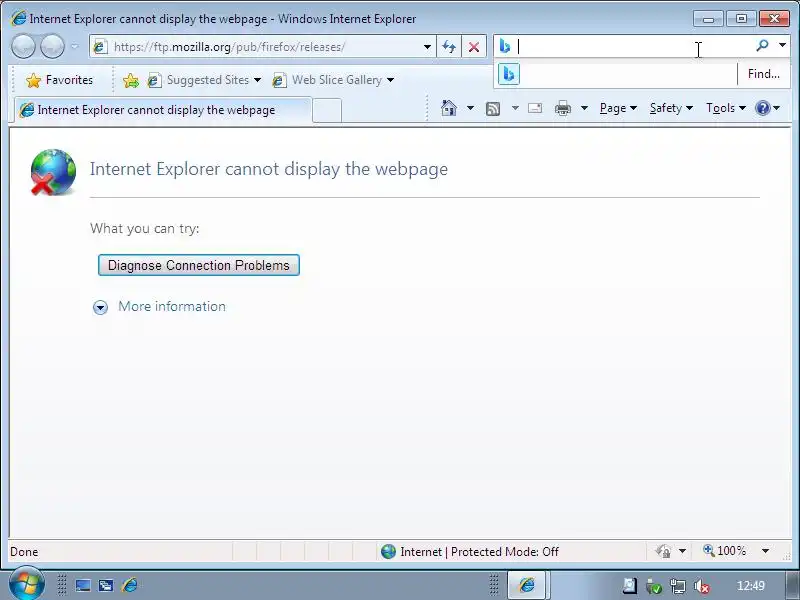Click the taskbar clock showing 12:49
The image size is (800, 600).
(x=751, y=586)
